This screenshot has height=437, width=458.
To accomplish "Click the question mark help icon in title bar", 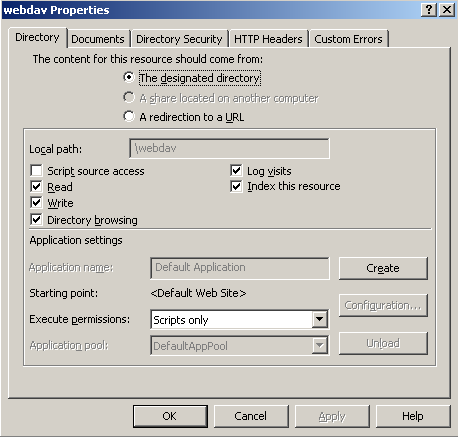I will pos(429,10).
